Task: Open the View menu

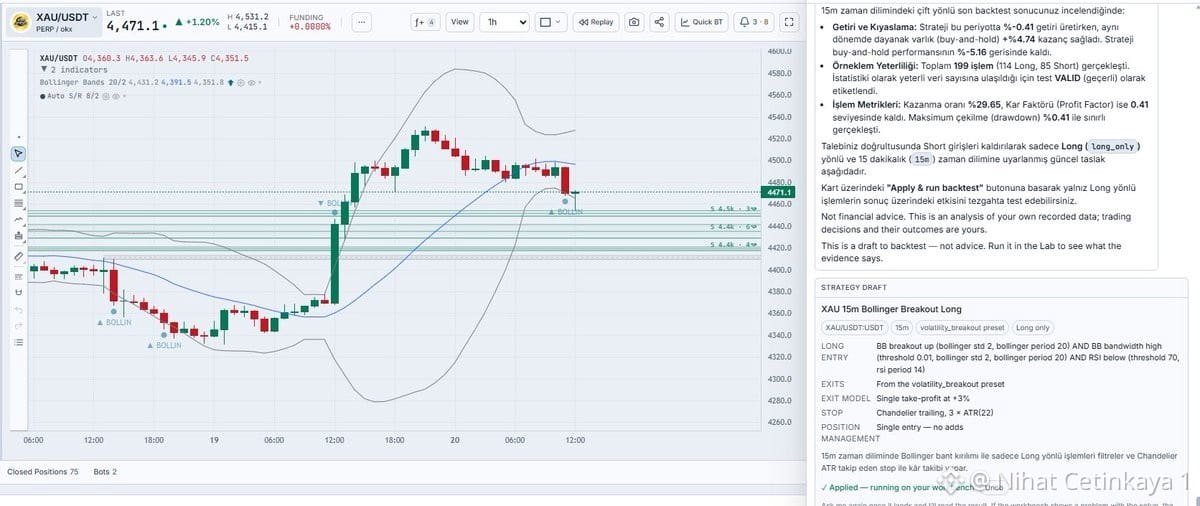Action: (459, 21)
